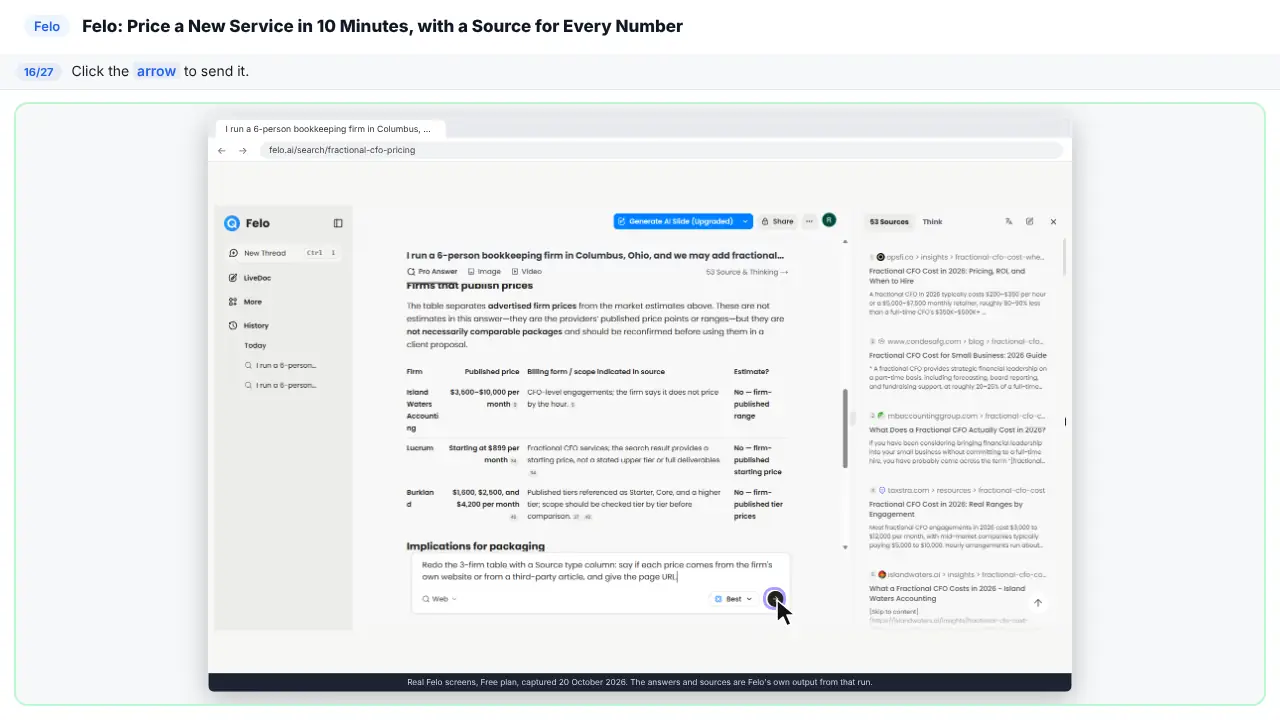The width and height of the screenshot is (1280, 720).
Task: Switch to the Image tab
Action: [x=484, y=271]
